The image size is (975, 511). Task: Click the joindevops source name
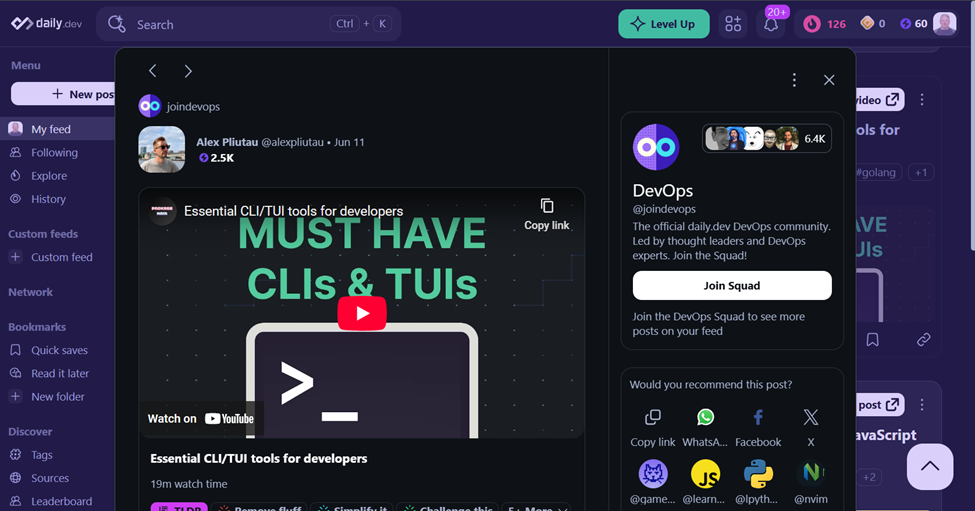click(x=193, y=106)
